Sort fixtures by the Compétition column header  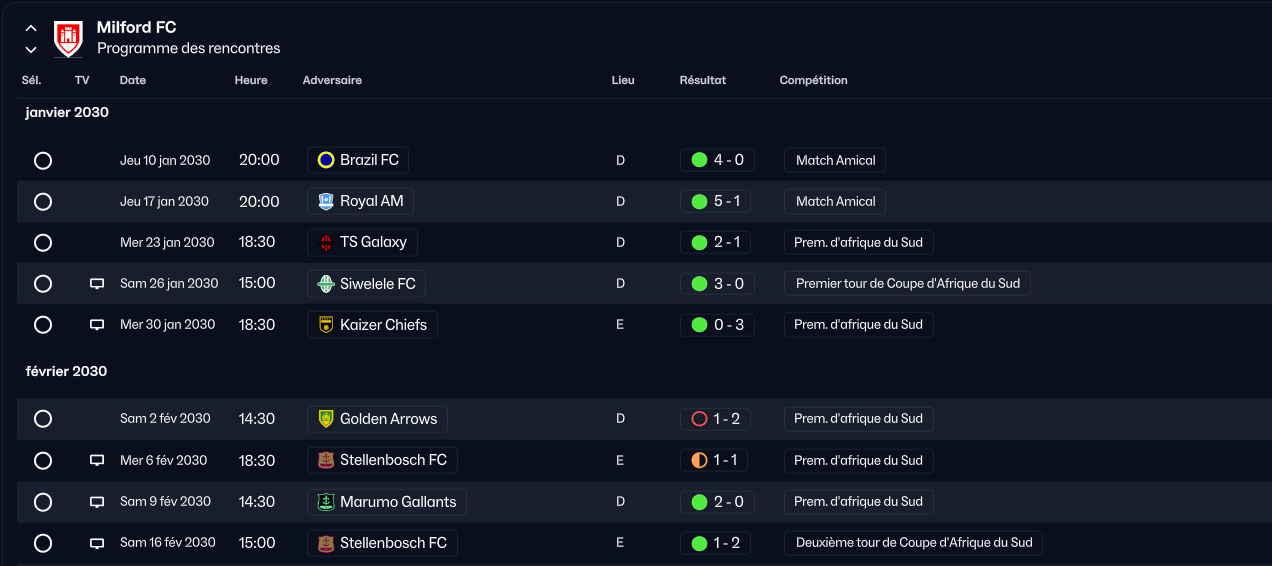[x=813, y=80]
